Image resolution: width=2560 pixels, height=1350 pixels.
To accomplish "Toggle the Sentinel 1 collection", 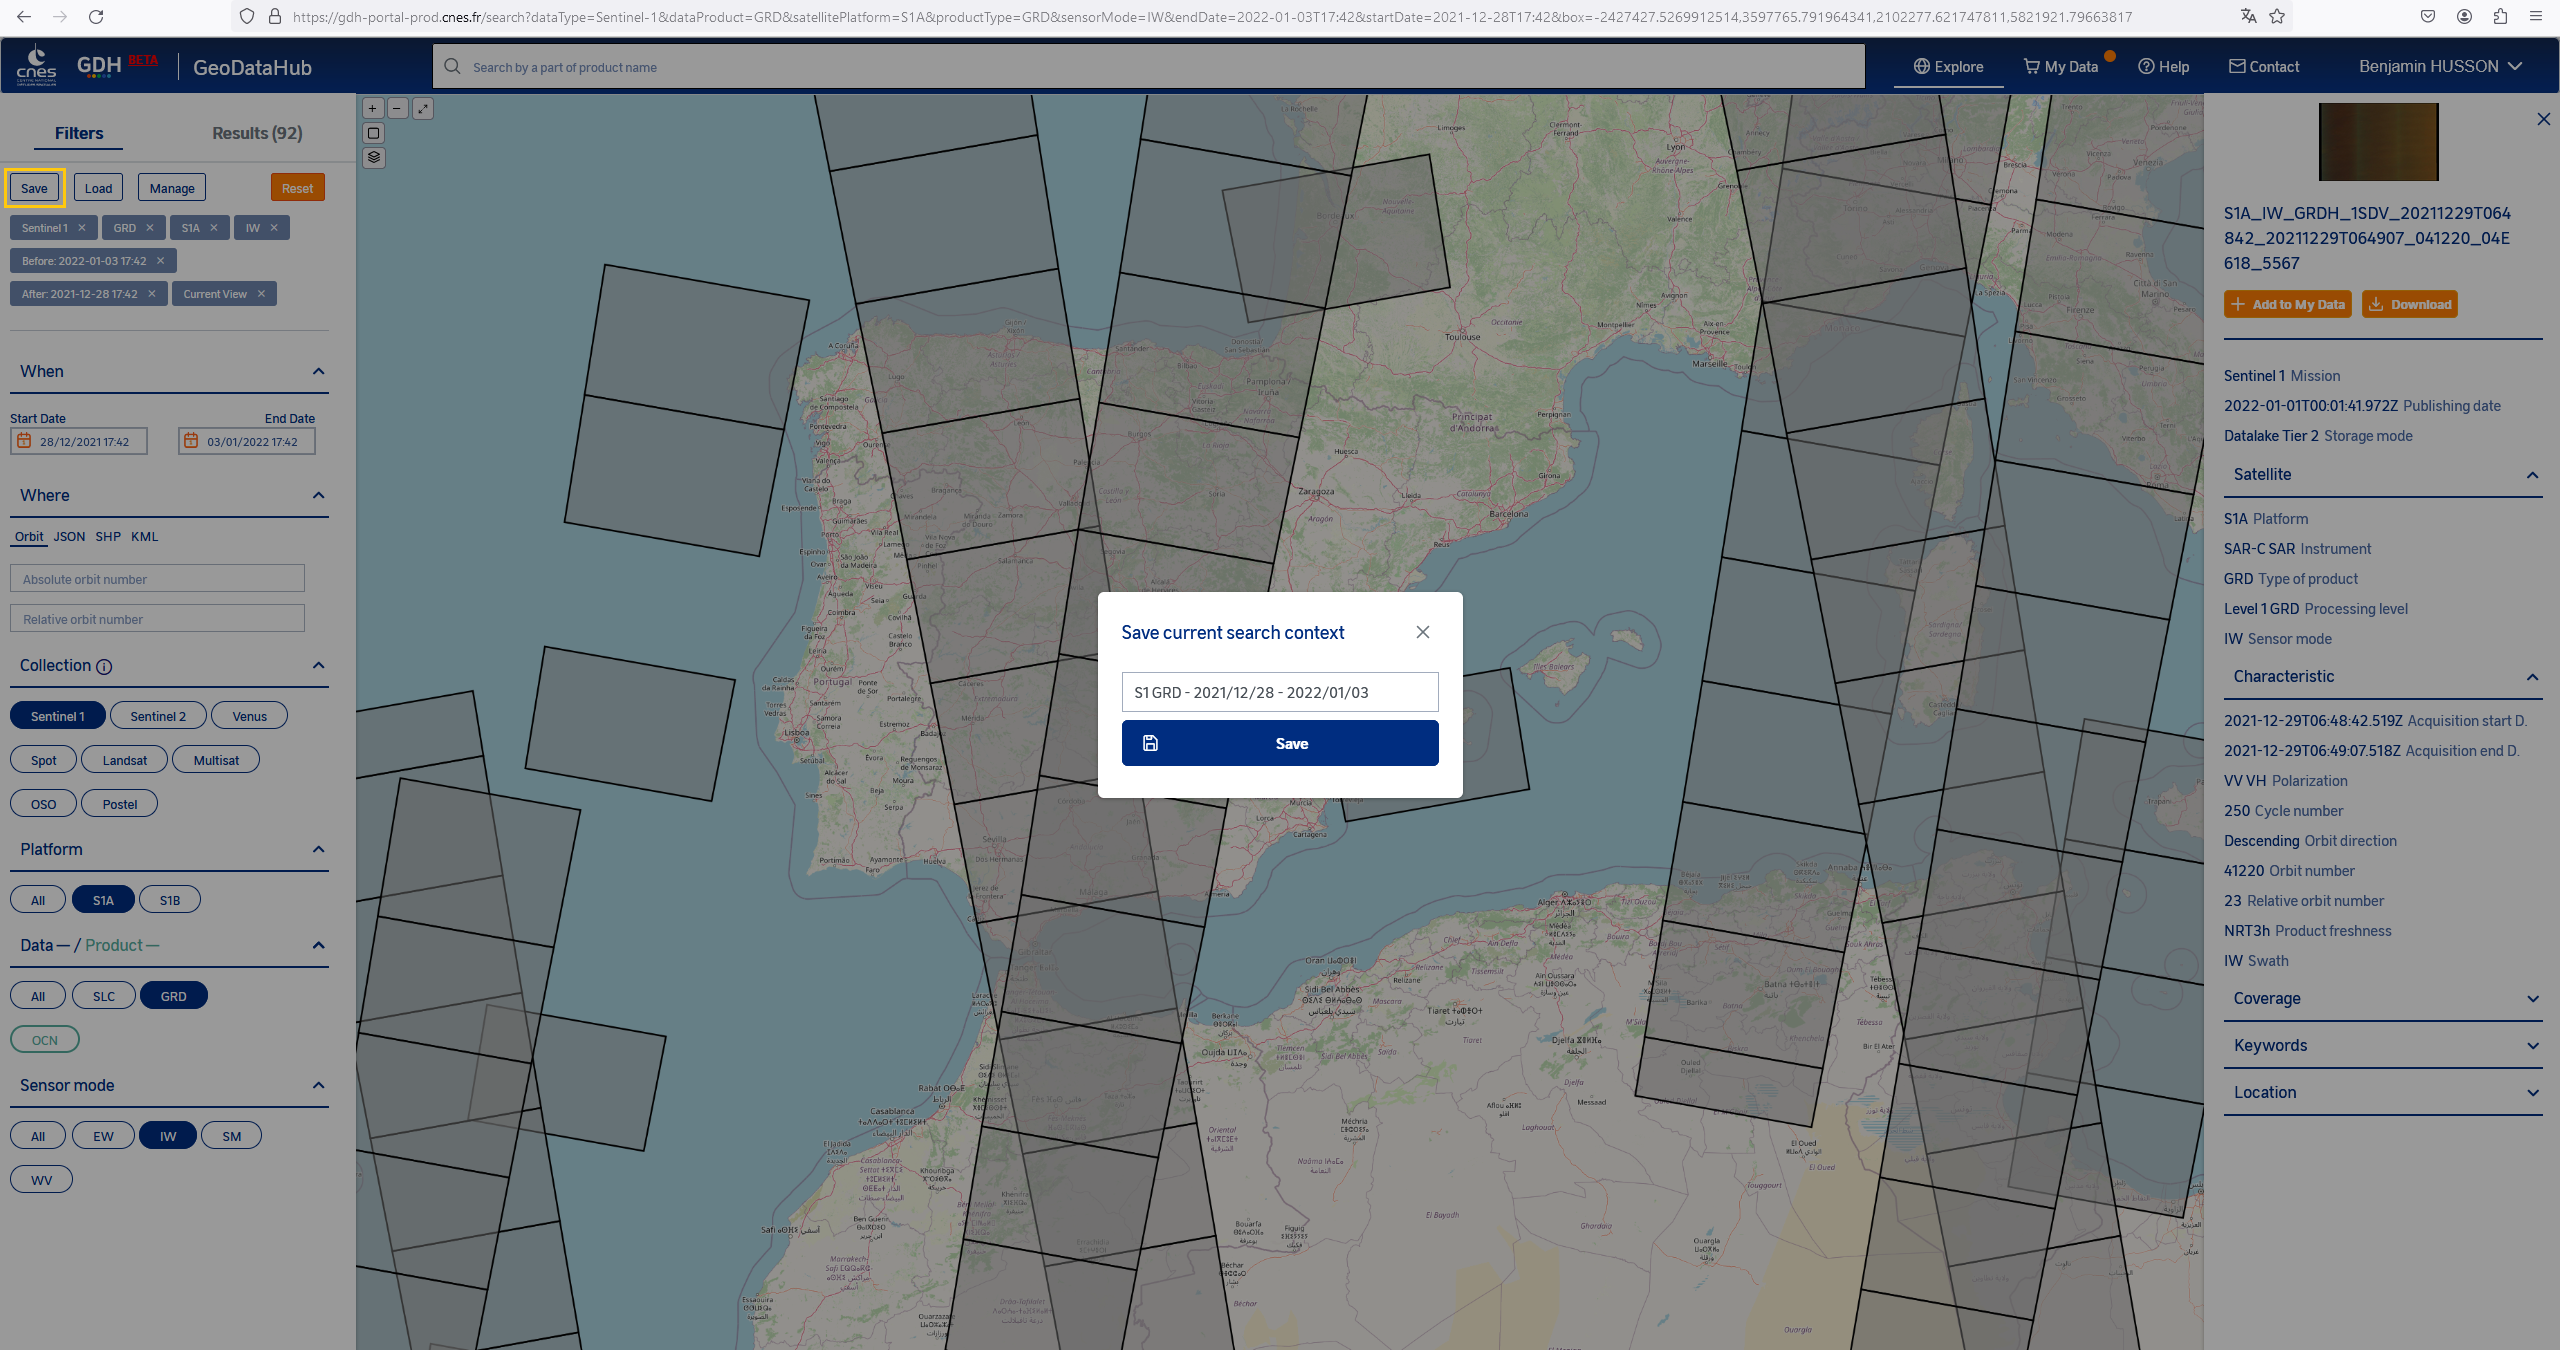I will [57, 716].
